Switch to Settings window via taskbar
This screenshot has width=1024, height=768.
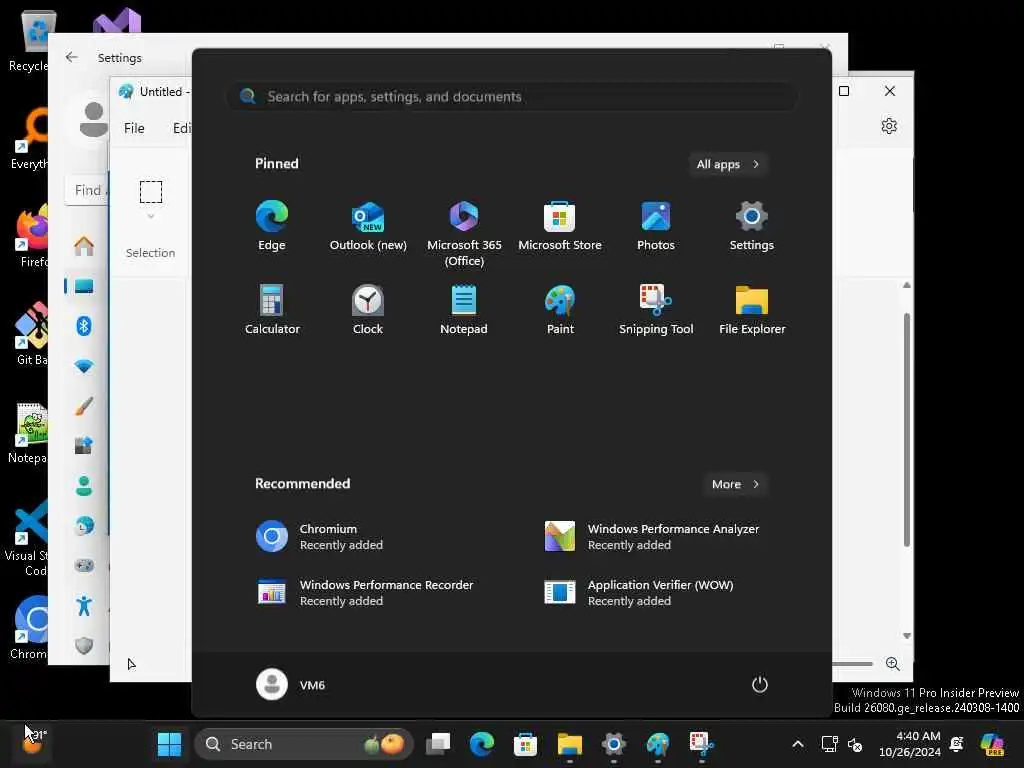(613, 744)
